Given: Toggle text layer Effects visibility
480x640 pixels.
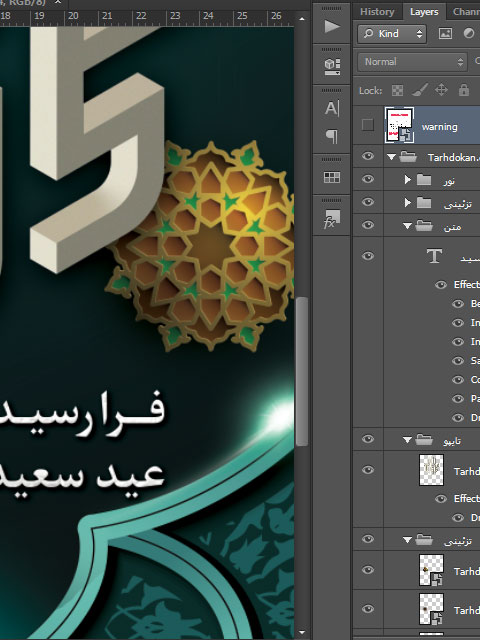Looking at the screenshot, I should (441, 284).
